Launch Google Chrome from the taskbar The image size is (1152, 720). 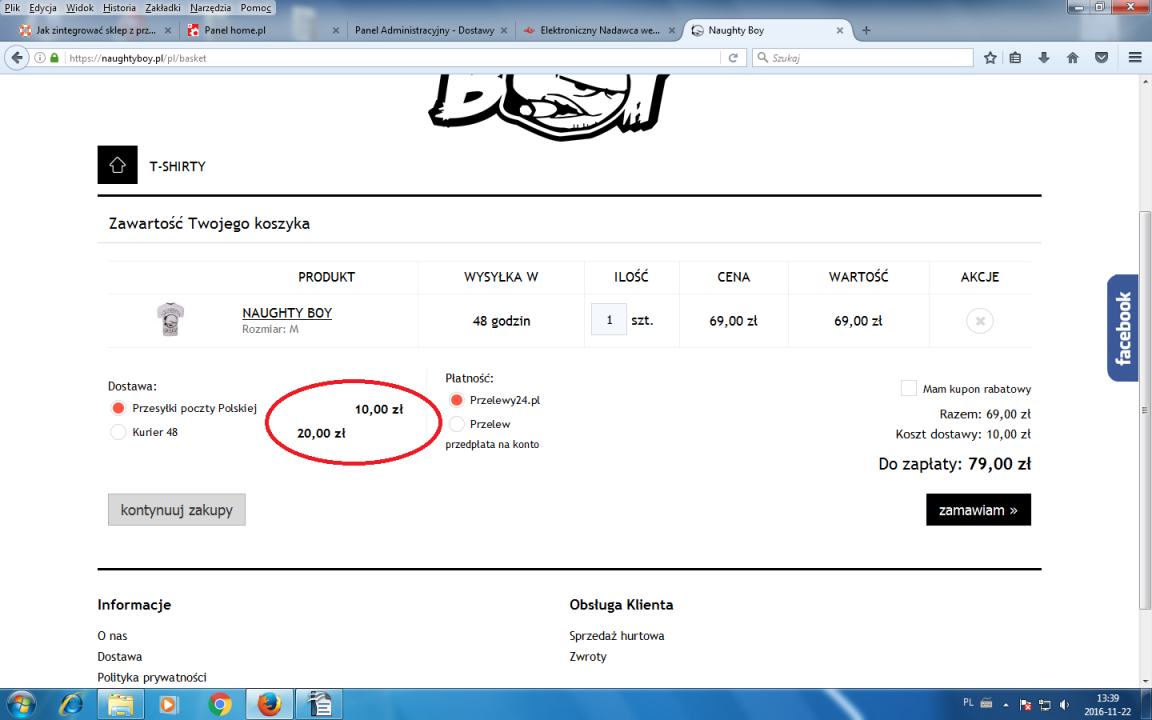click(219, 705)
